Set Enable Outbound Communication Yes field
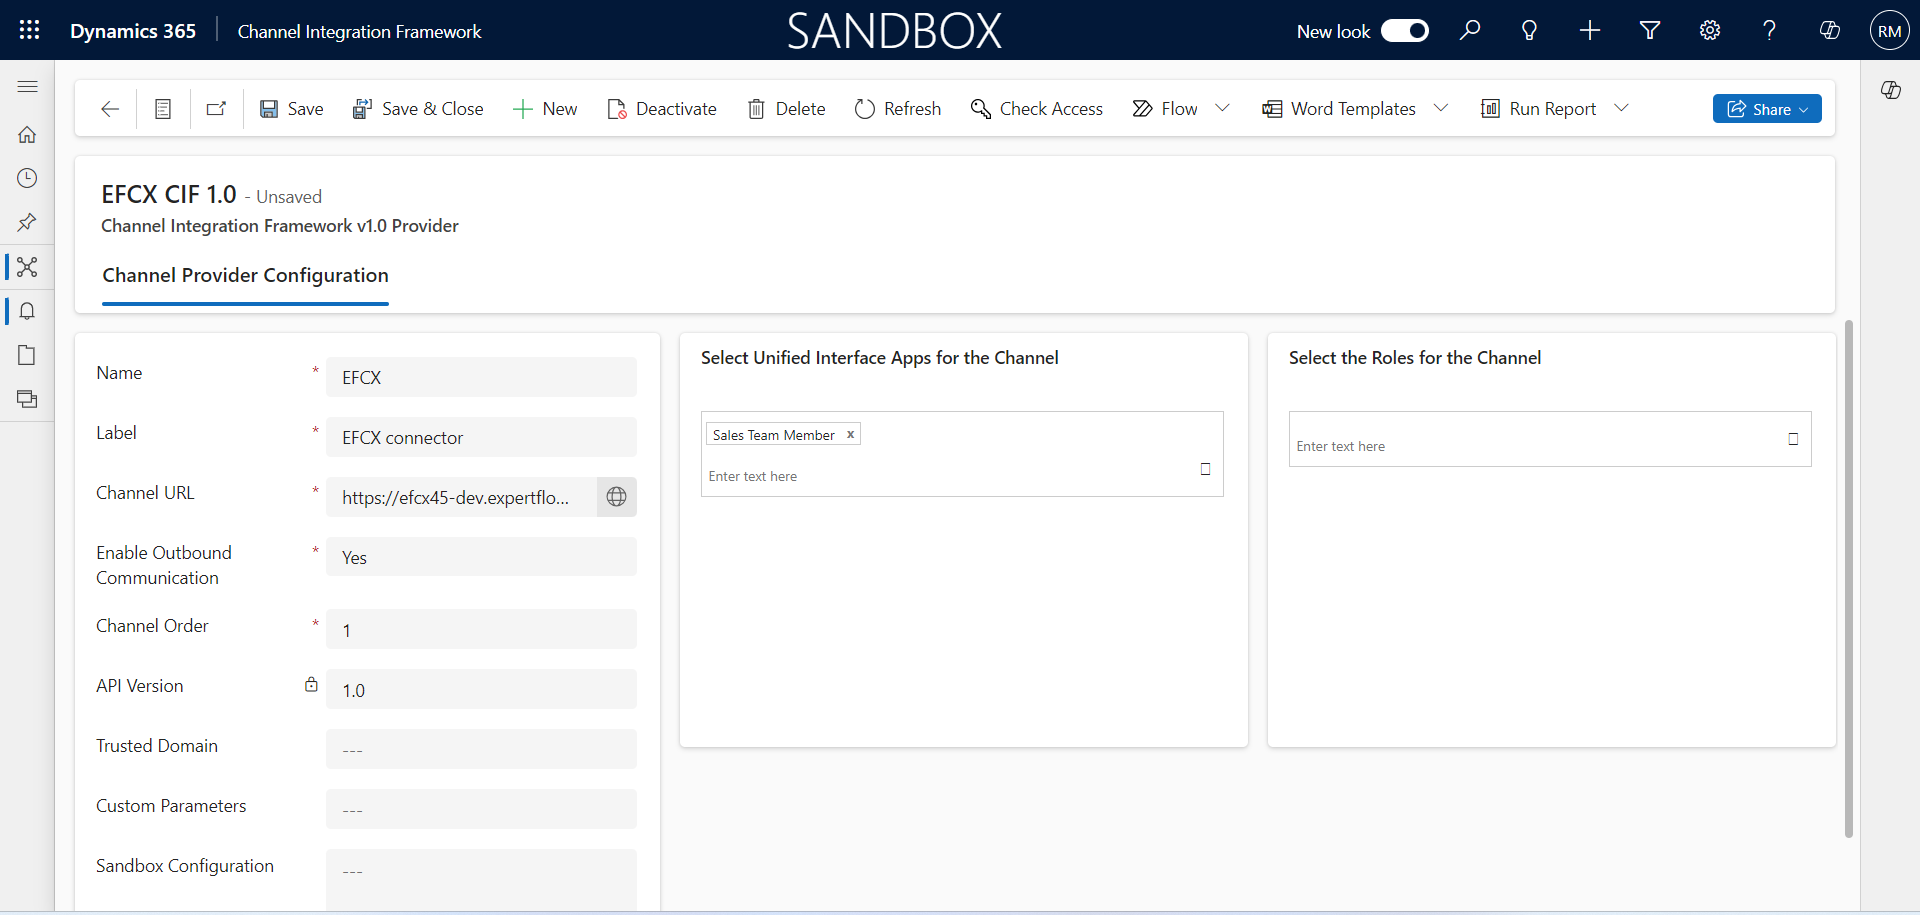1920x915 pixels. coord(481,557)
